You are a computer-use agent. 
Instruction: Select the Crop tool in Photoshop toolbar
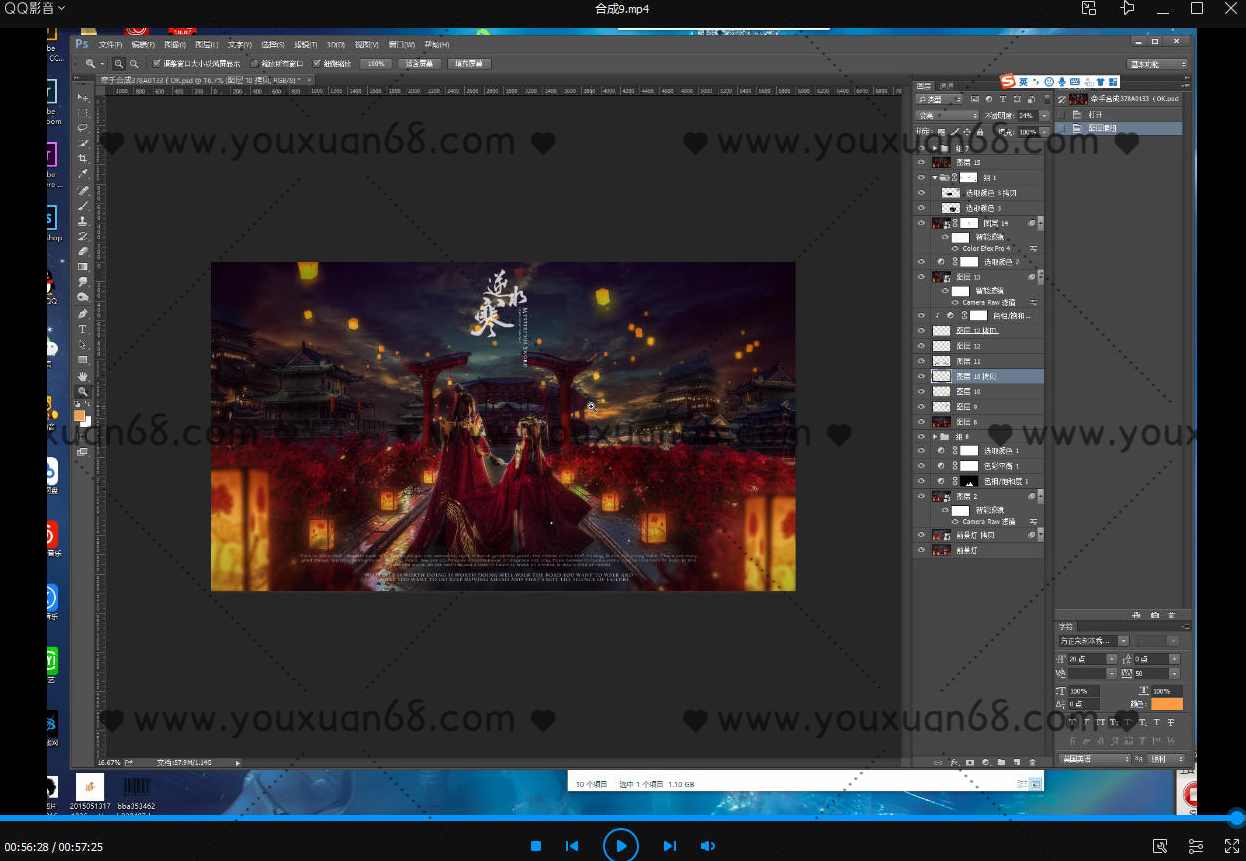click(83, 159)
